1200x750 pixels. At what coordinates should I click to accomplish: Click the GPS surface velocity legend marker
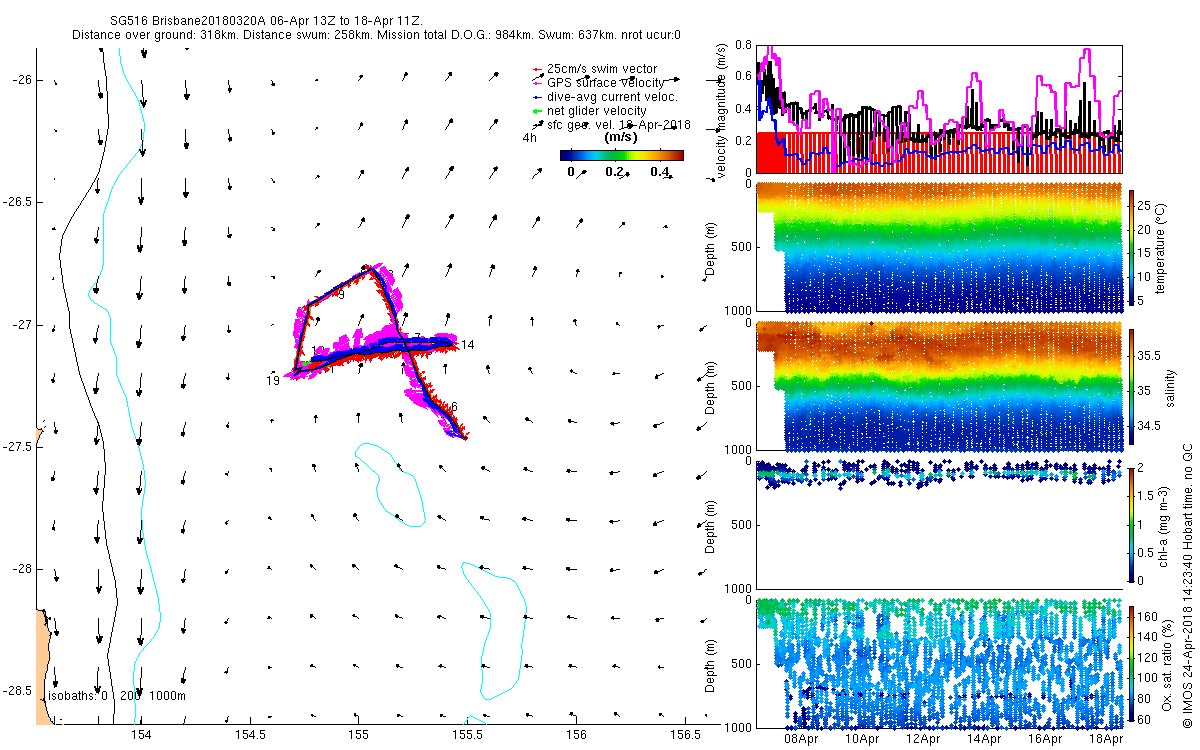tap(538, 83)
